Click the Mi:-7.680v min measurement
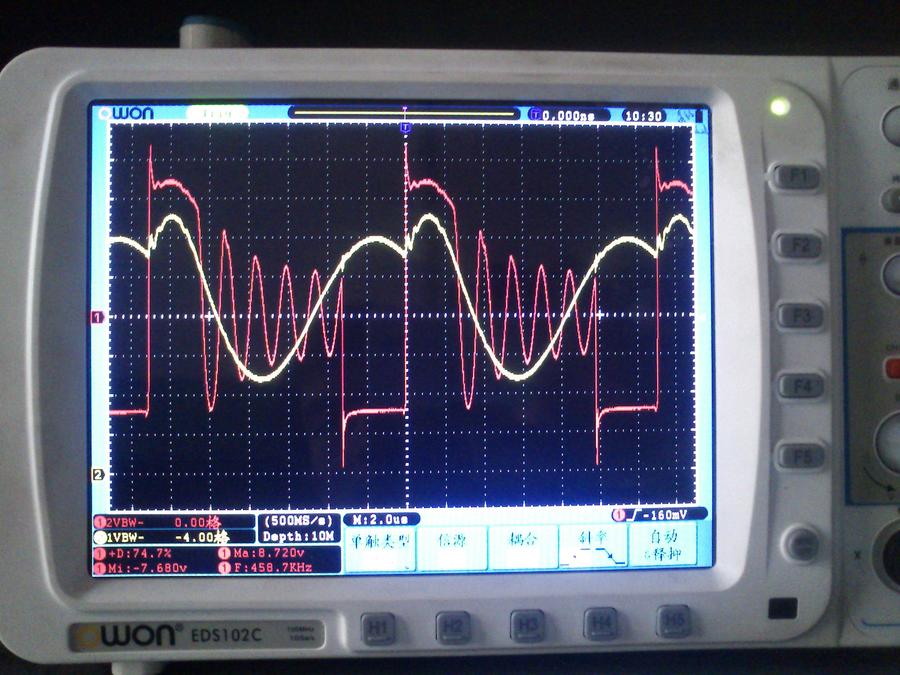Image resolution: width=900 pixels, height=675 pixels. 141,568
